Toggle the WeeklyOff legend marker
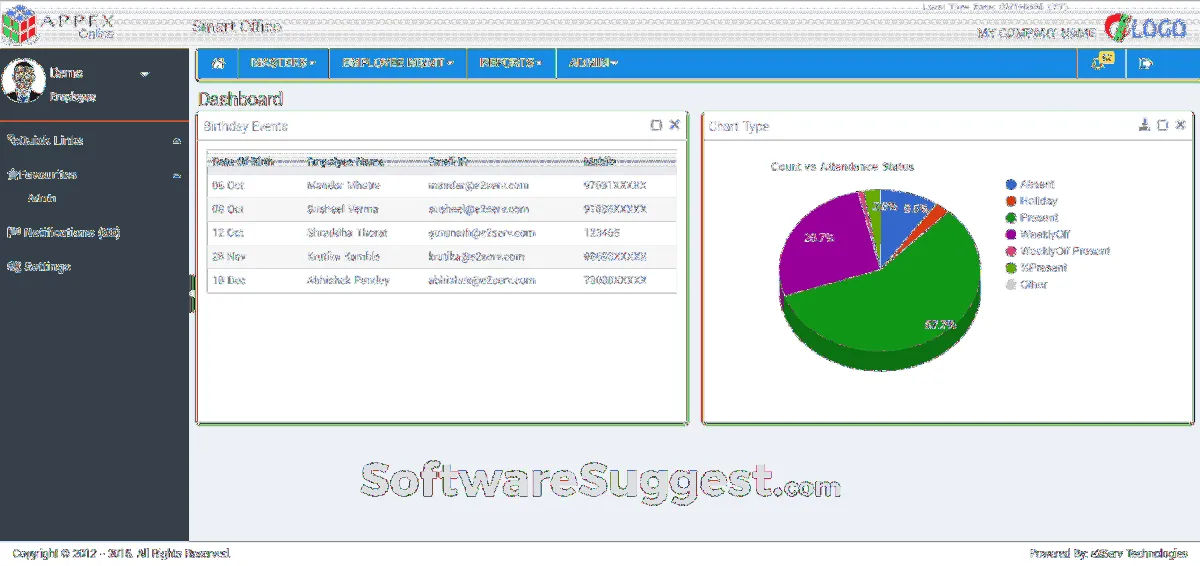The height and width of the screenshot is (566, 1200). 1011,235
